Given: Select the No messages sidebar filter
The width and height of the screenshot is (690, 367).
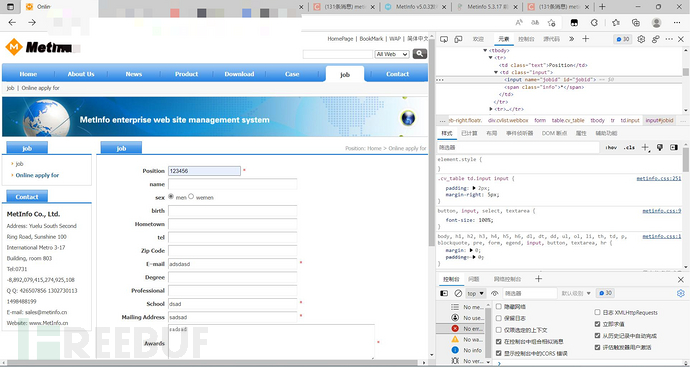Looking at the screenshot, I should [461, 307].
